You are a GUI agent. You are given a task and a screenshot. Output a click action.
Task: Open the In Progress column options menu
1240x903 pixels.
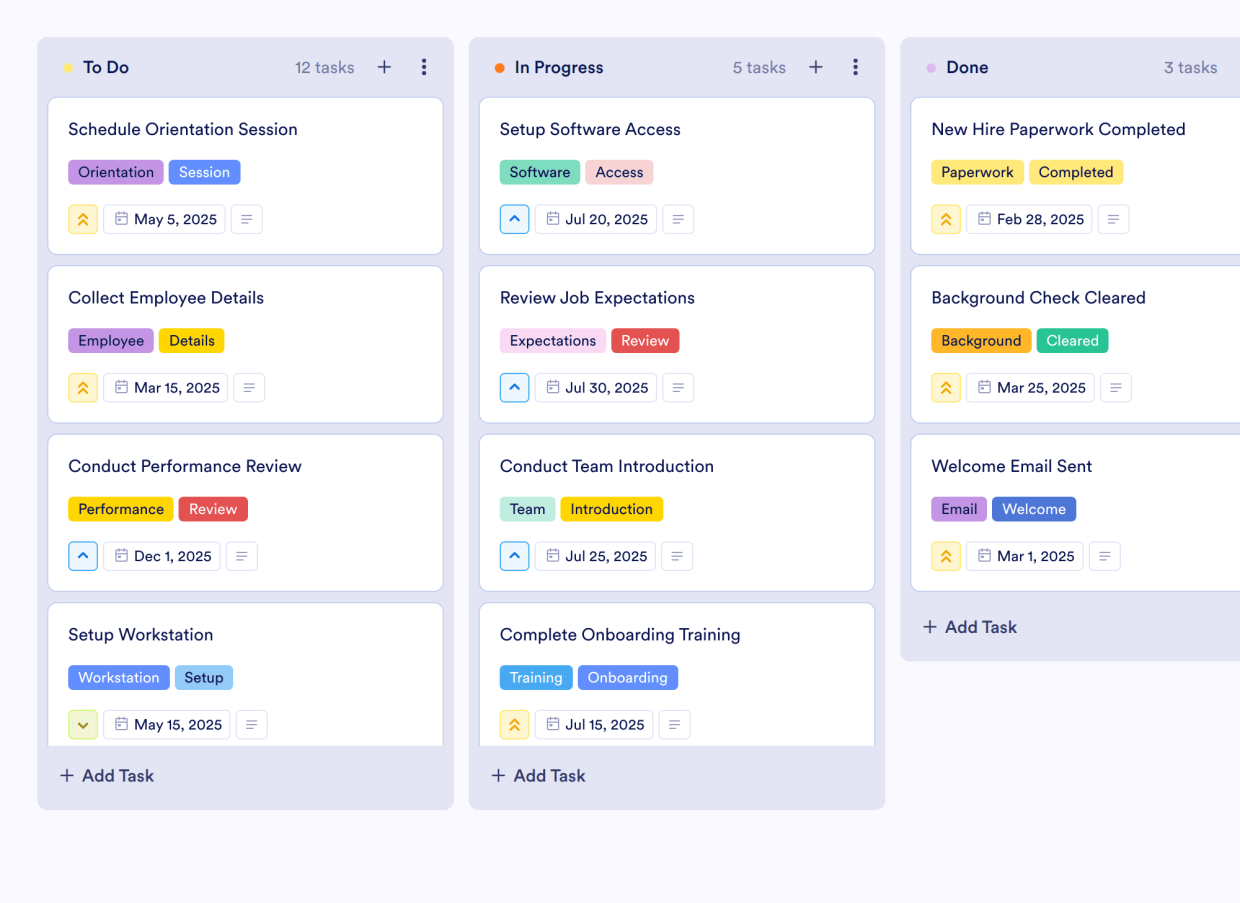pyautogui.click(x=856, y=67)
